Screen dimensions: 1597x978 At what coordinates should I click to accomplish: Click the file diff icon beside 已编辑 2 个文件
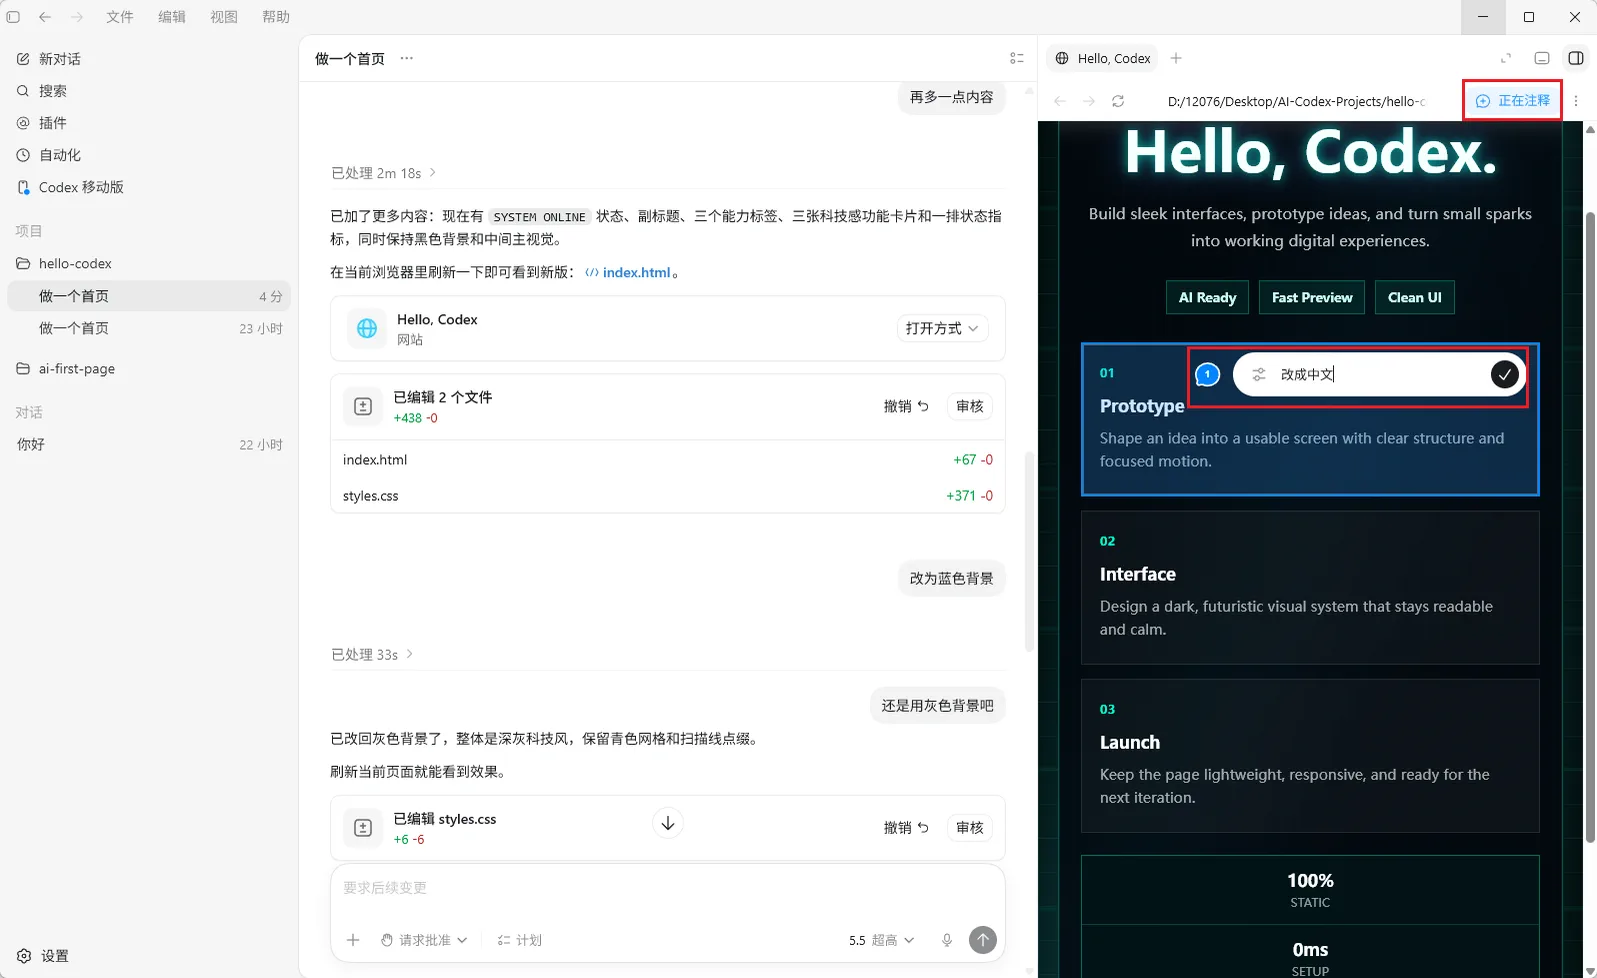(x=363, y=406)
